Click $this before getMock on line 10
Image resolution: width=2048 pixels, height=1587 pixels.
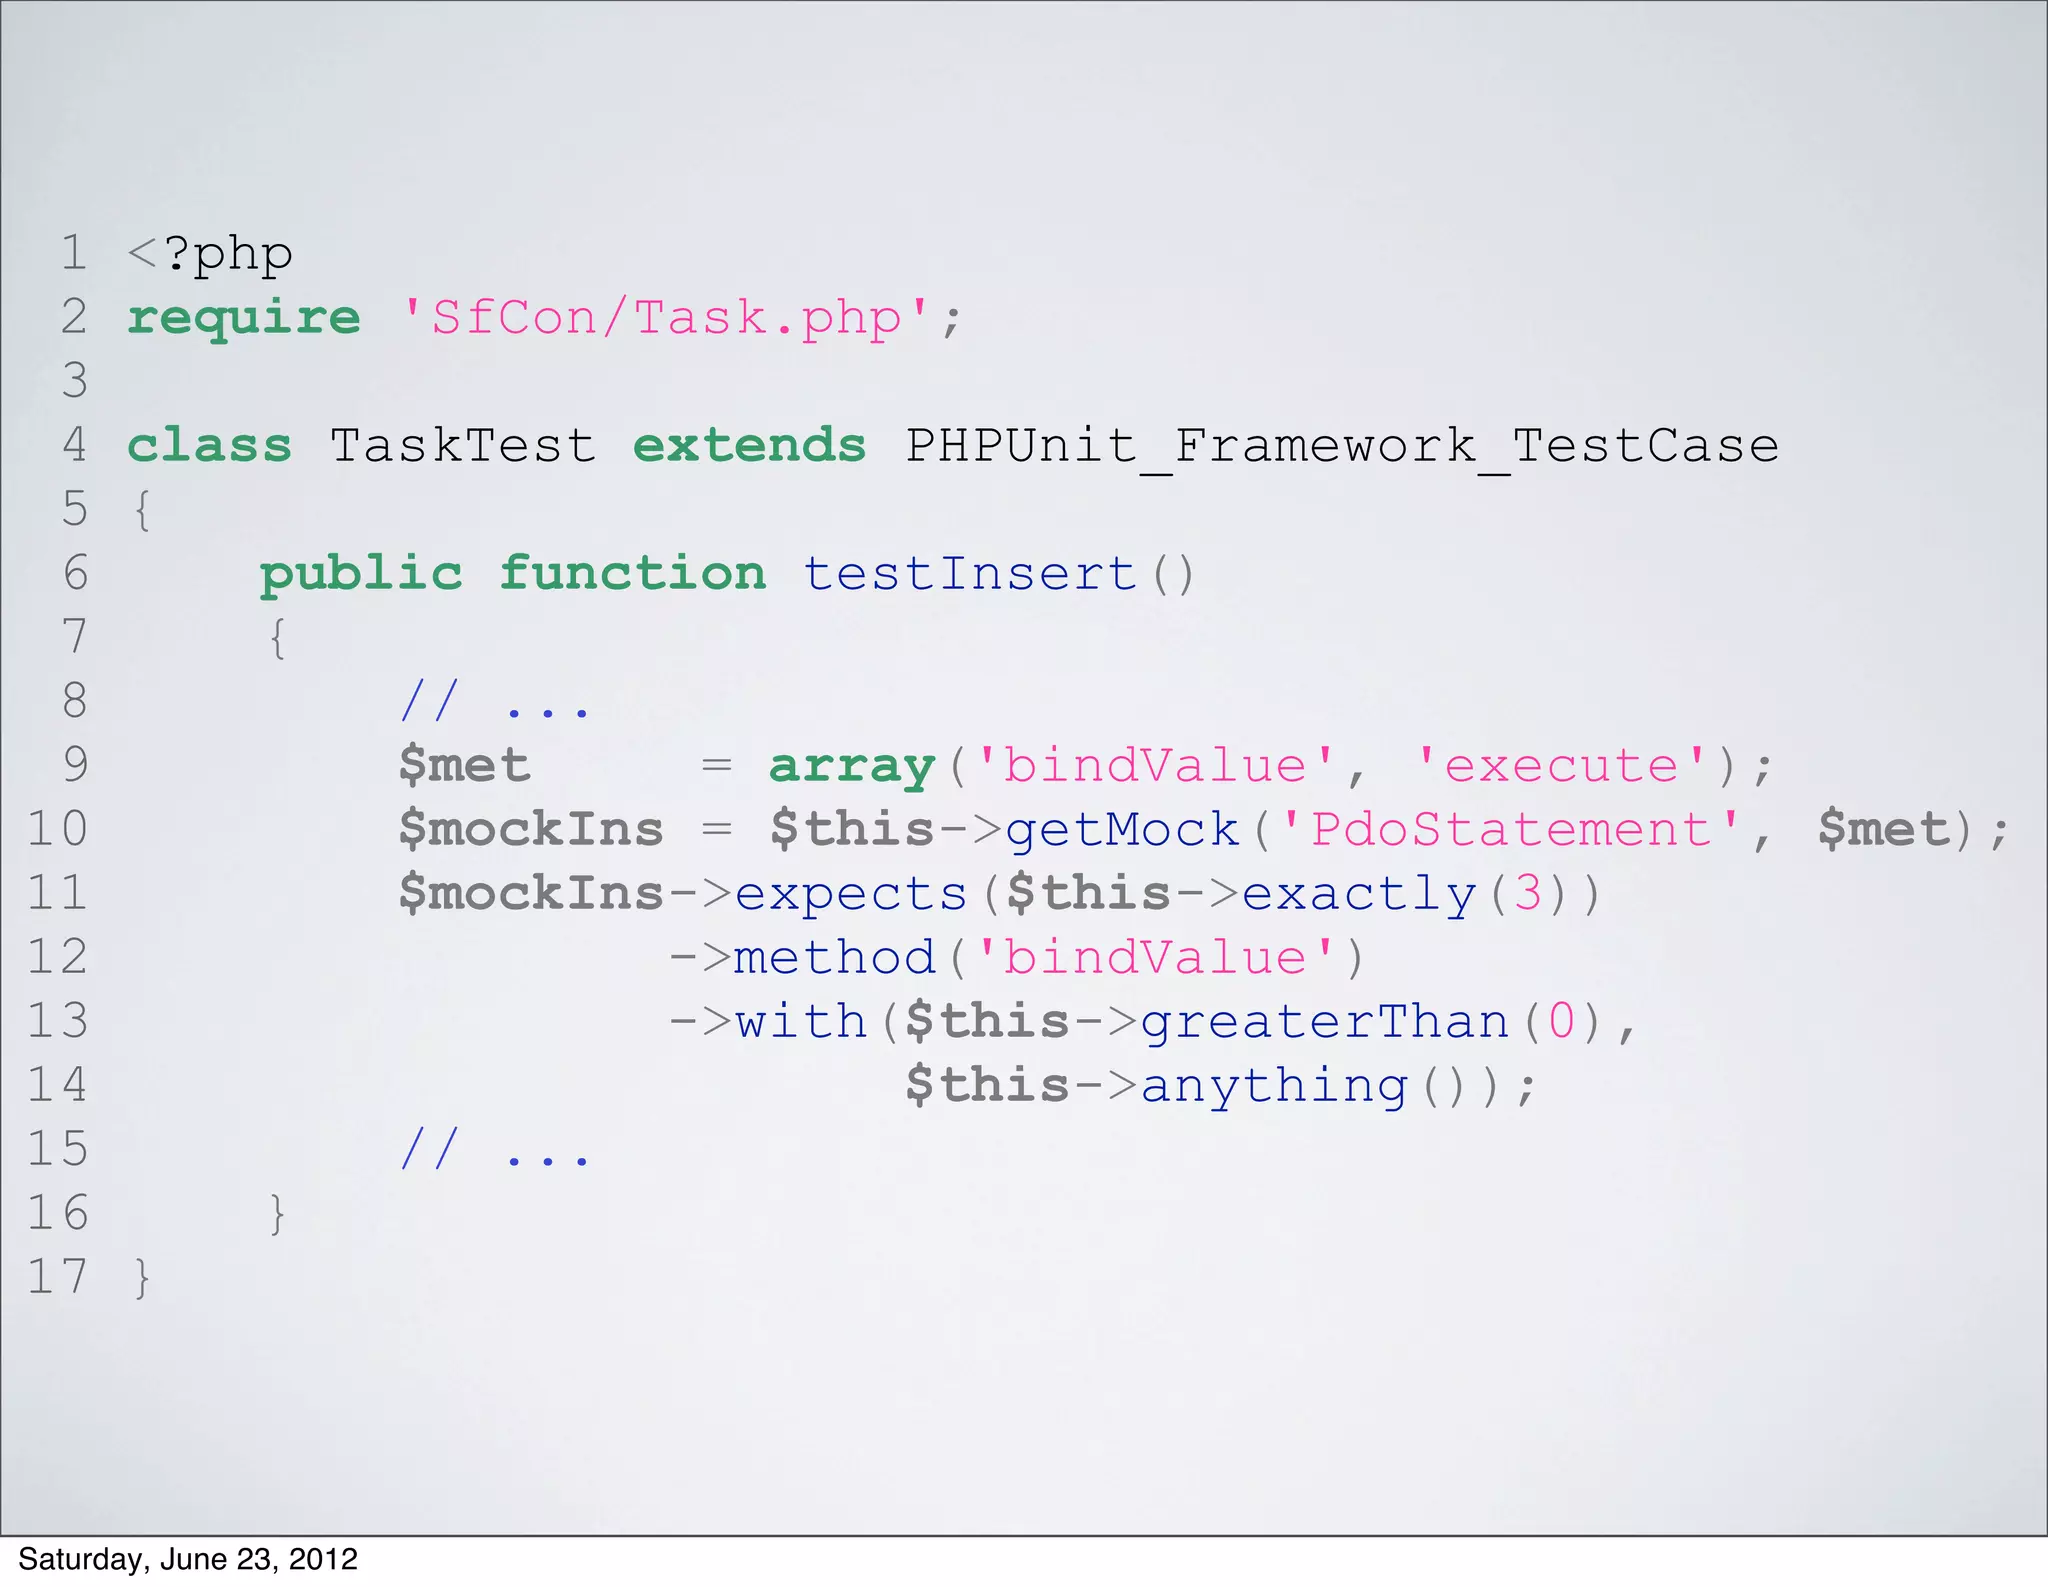click(x=852, y=829)
